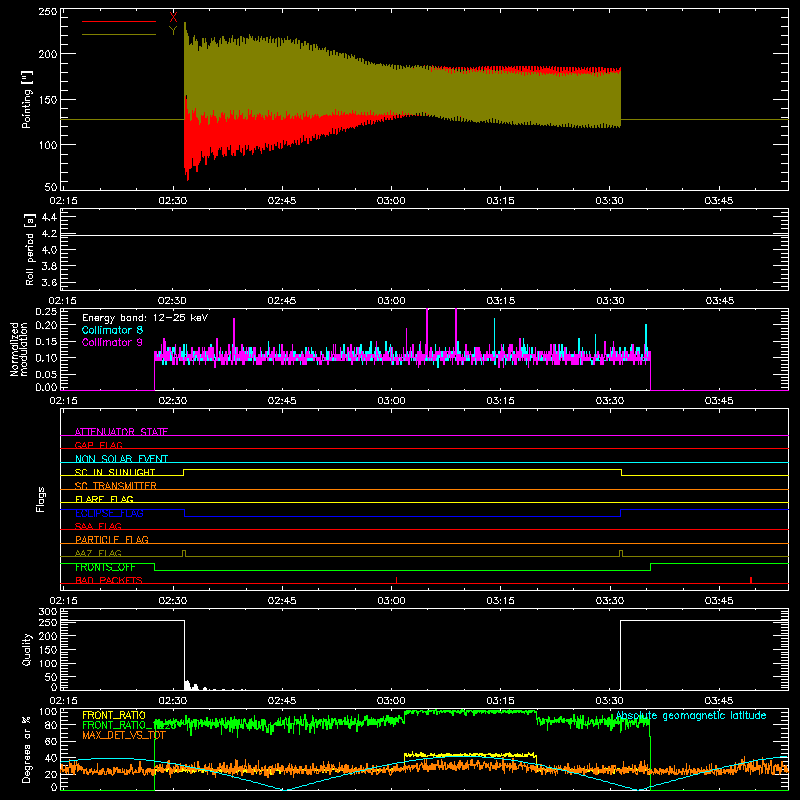
Task: Click the 02:30 label under Flags plot
Action: click(172, 601)
